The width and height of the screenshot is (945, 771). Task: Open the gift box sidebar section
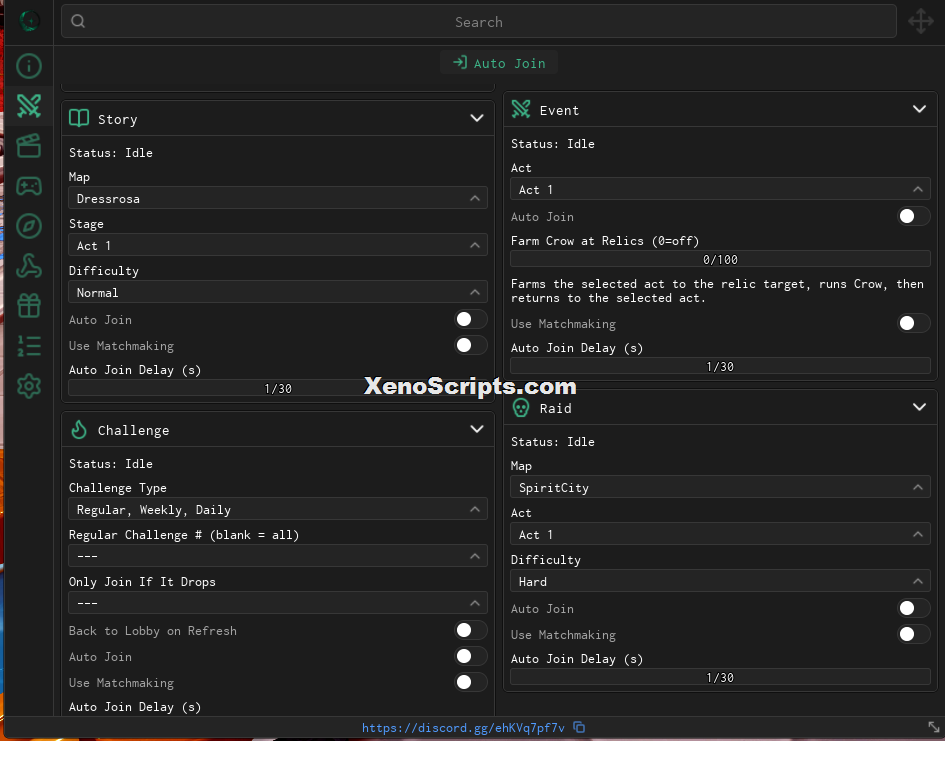[x=28, y=306]
